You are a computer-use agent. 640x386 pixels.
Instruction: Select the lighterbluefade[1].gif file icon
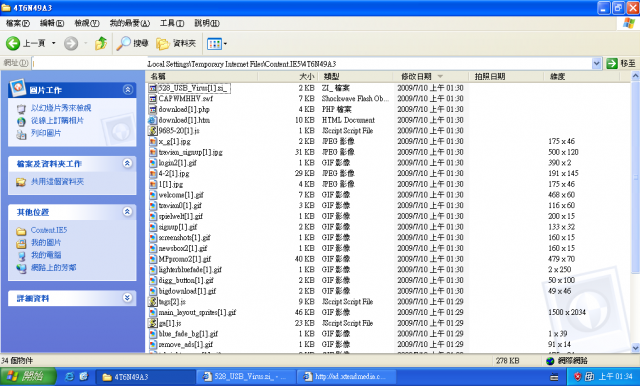click(x=153, y=270)
